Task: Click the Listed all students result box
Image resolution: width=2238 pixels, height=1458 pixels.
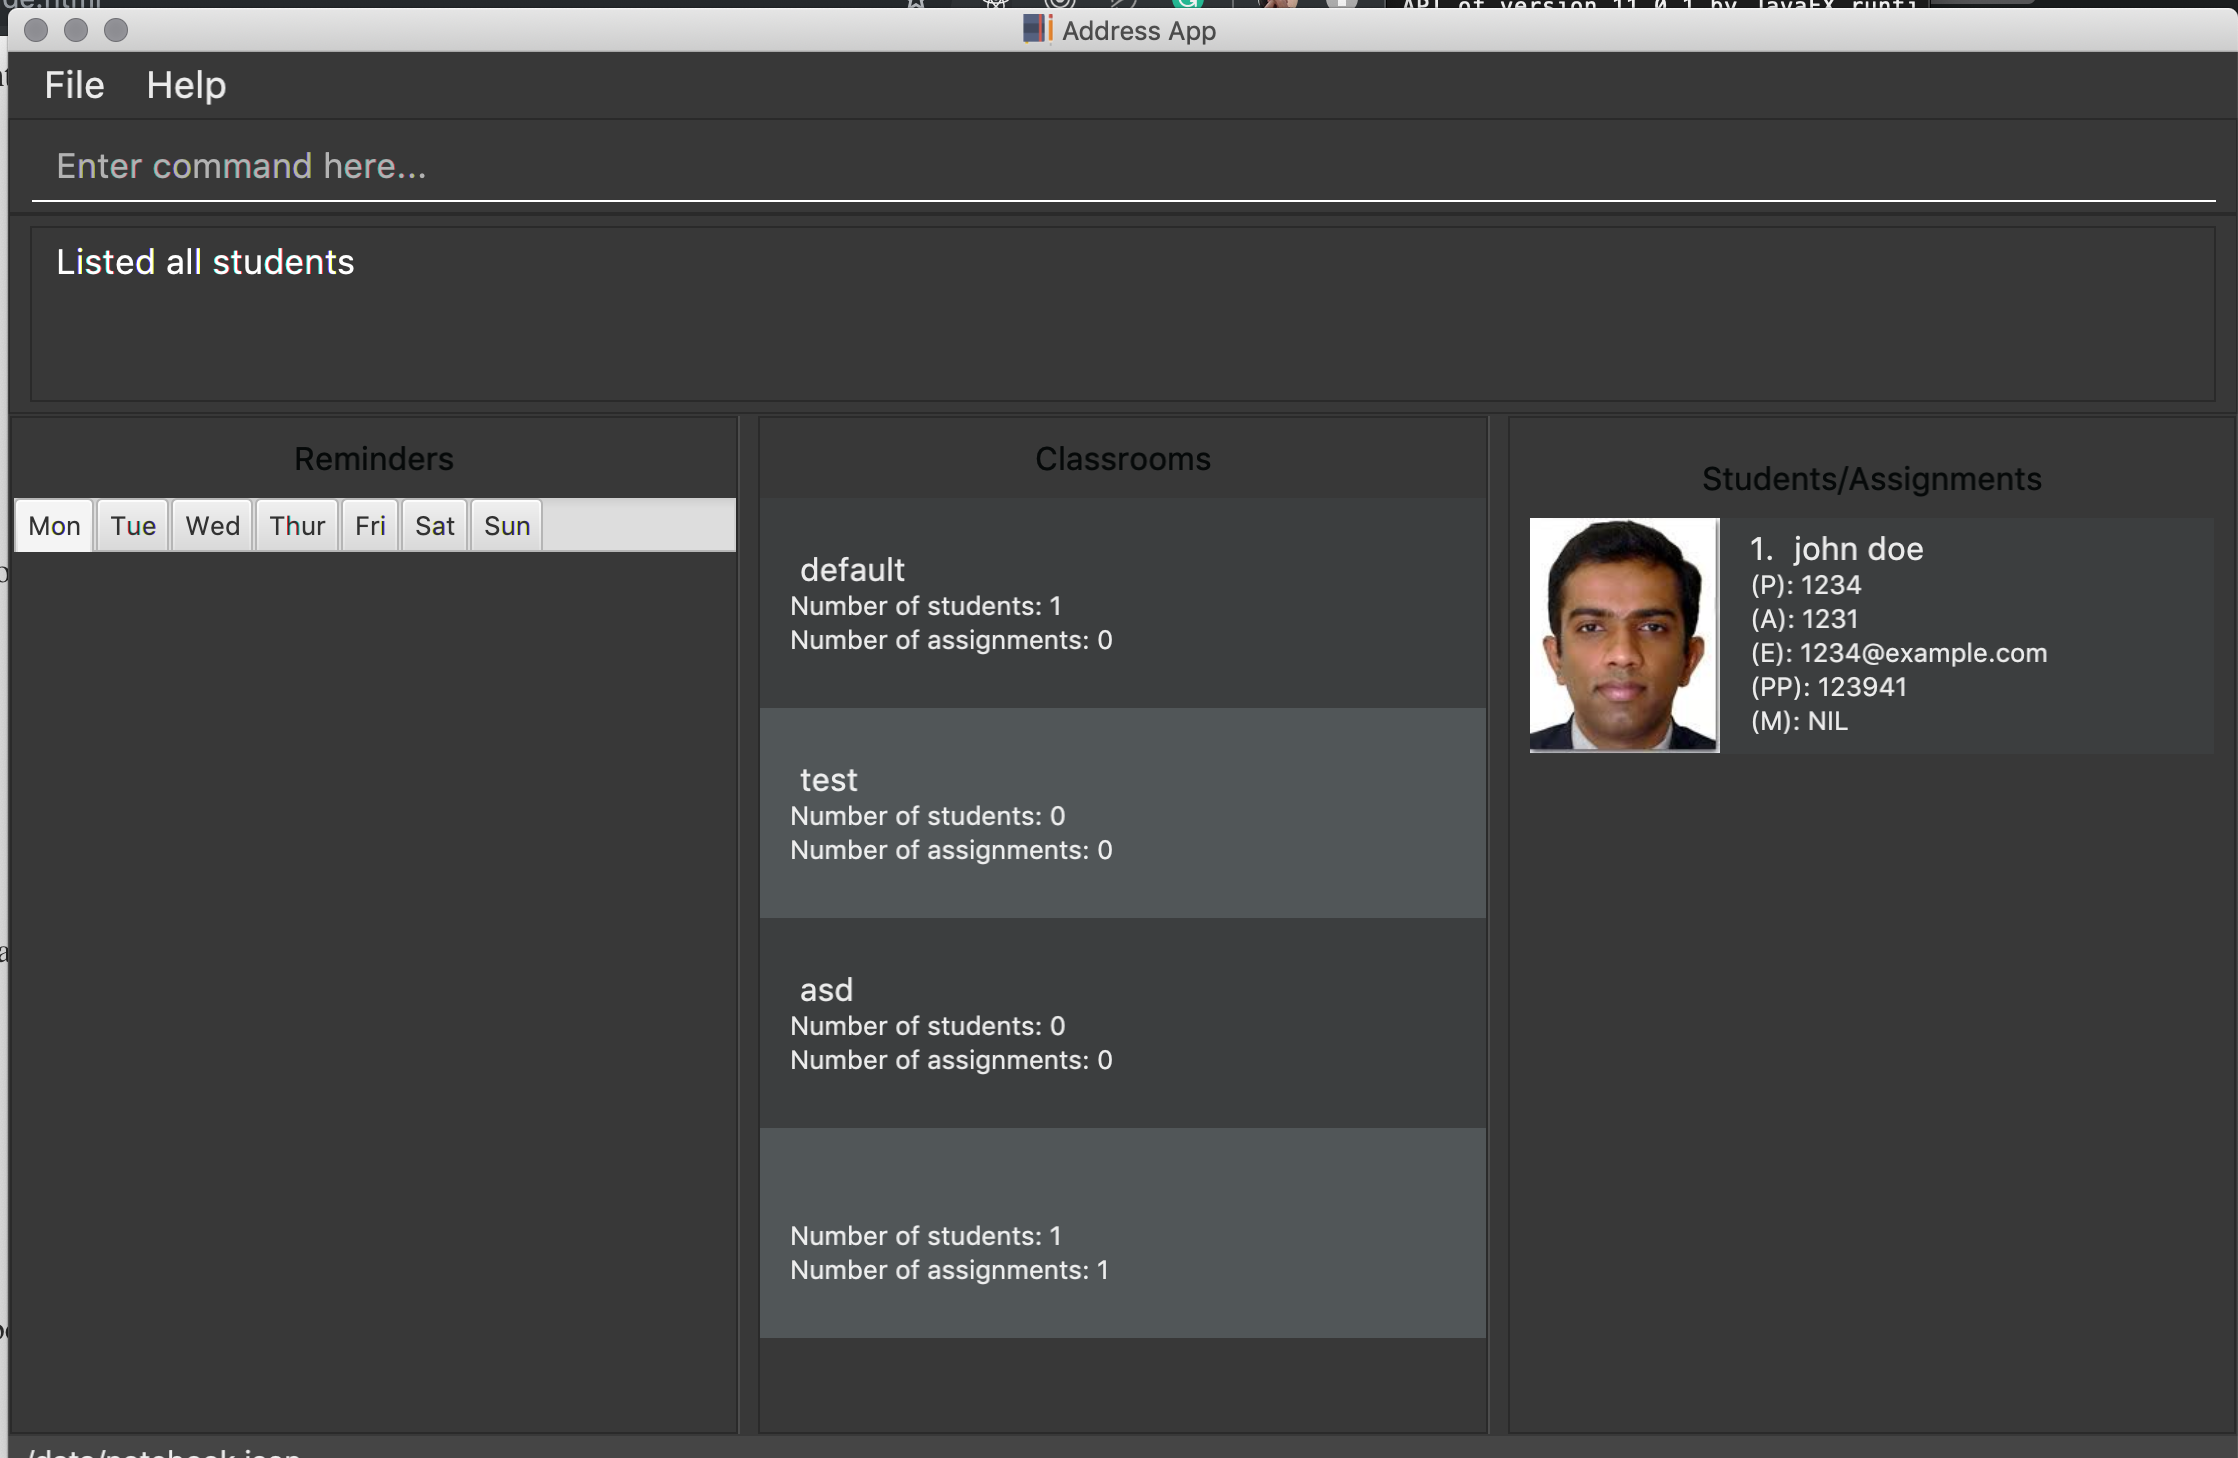Action: [x=1122, y=314]
